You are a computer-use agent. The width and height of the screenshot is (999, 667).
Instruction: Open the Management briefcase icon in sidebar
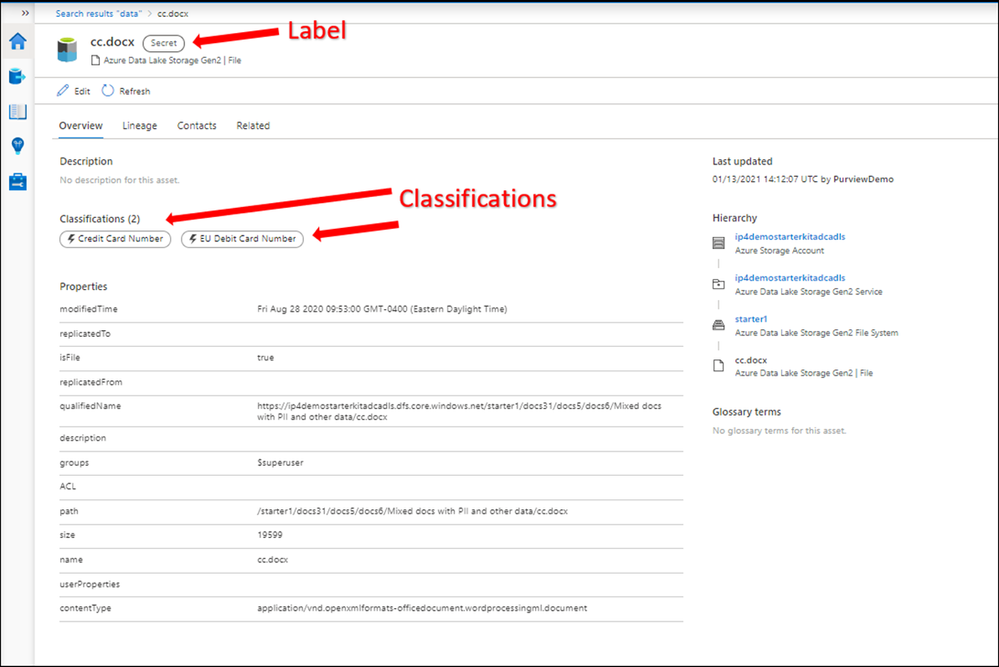click(18, 182)
